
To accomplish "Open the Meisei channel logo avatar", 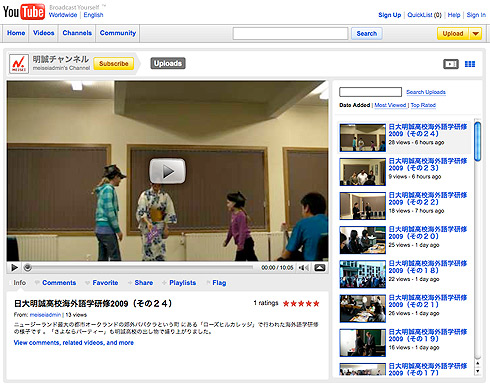I will click(19, 63).
